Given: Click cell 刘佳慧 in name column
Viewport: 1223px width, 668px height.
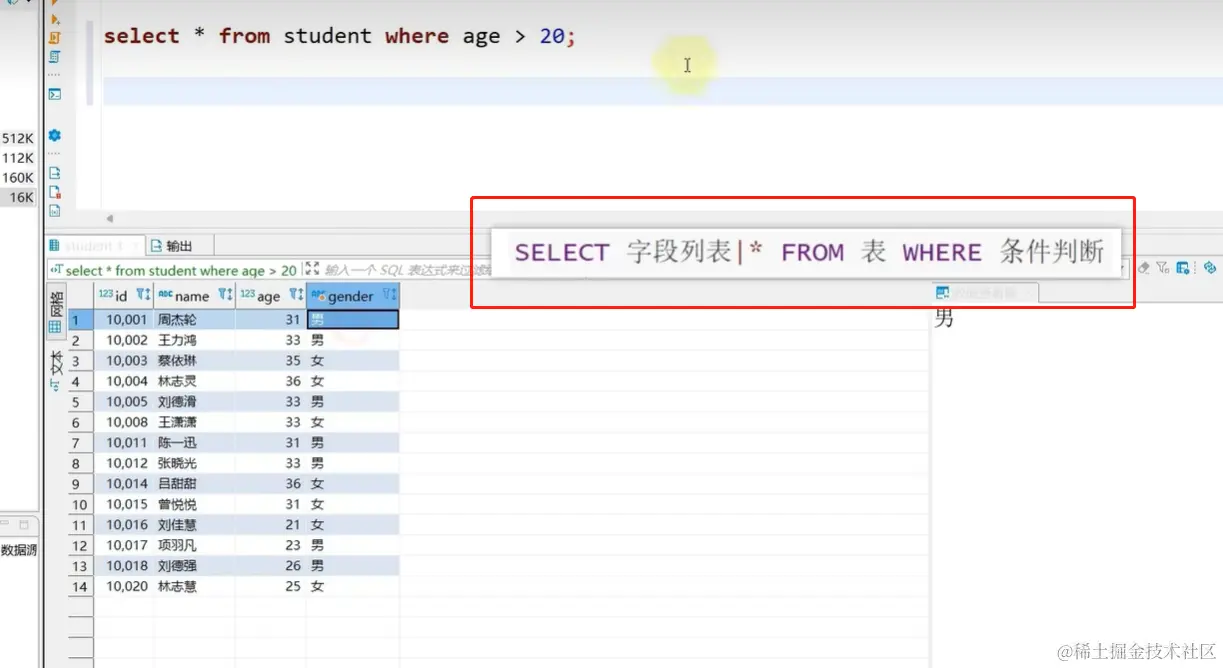Looking at the screenshot, I should 194,525.
